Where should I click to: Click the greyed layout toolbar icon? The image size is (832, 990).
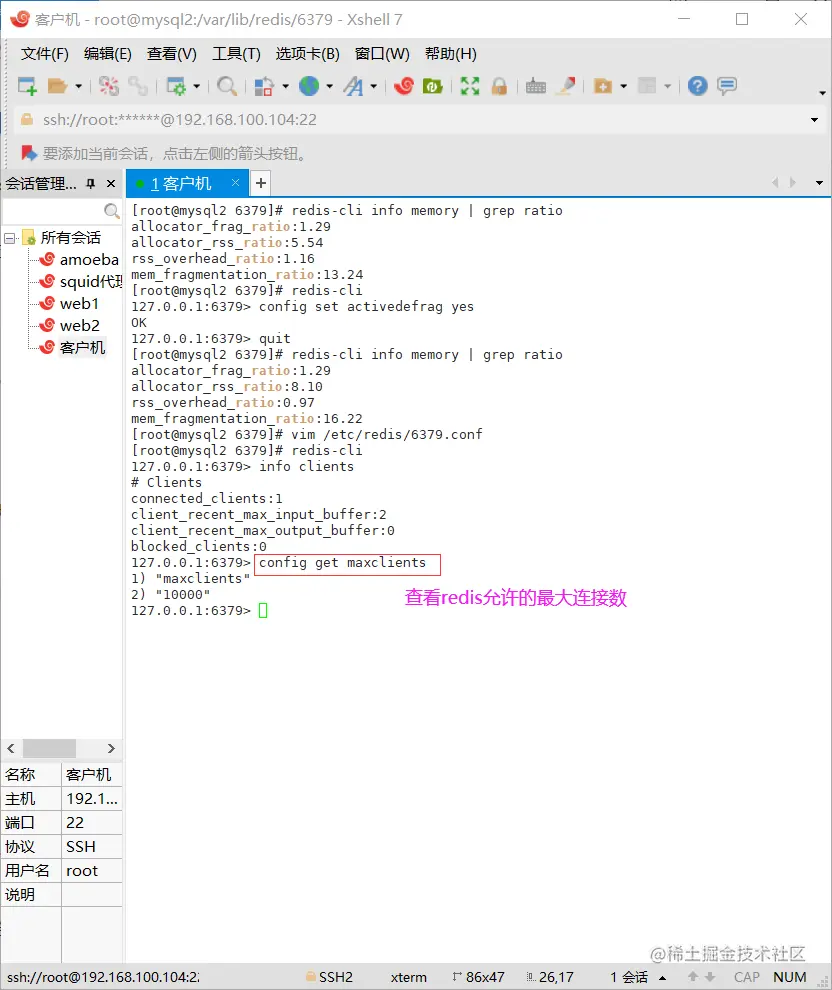coord(647,86)
